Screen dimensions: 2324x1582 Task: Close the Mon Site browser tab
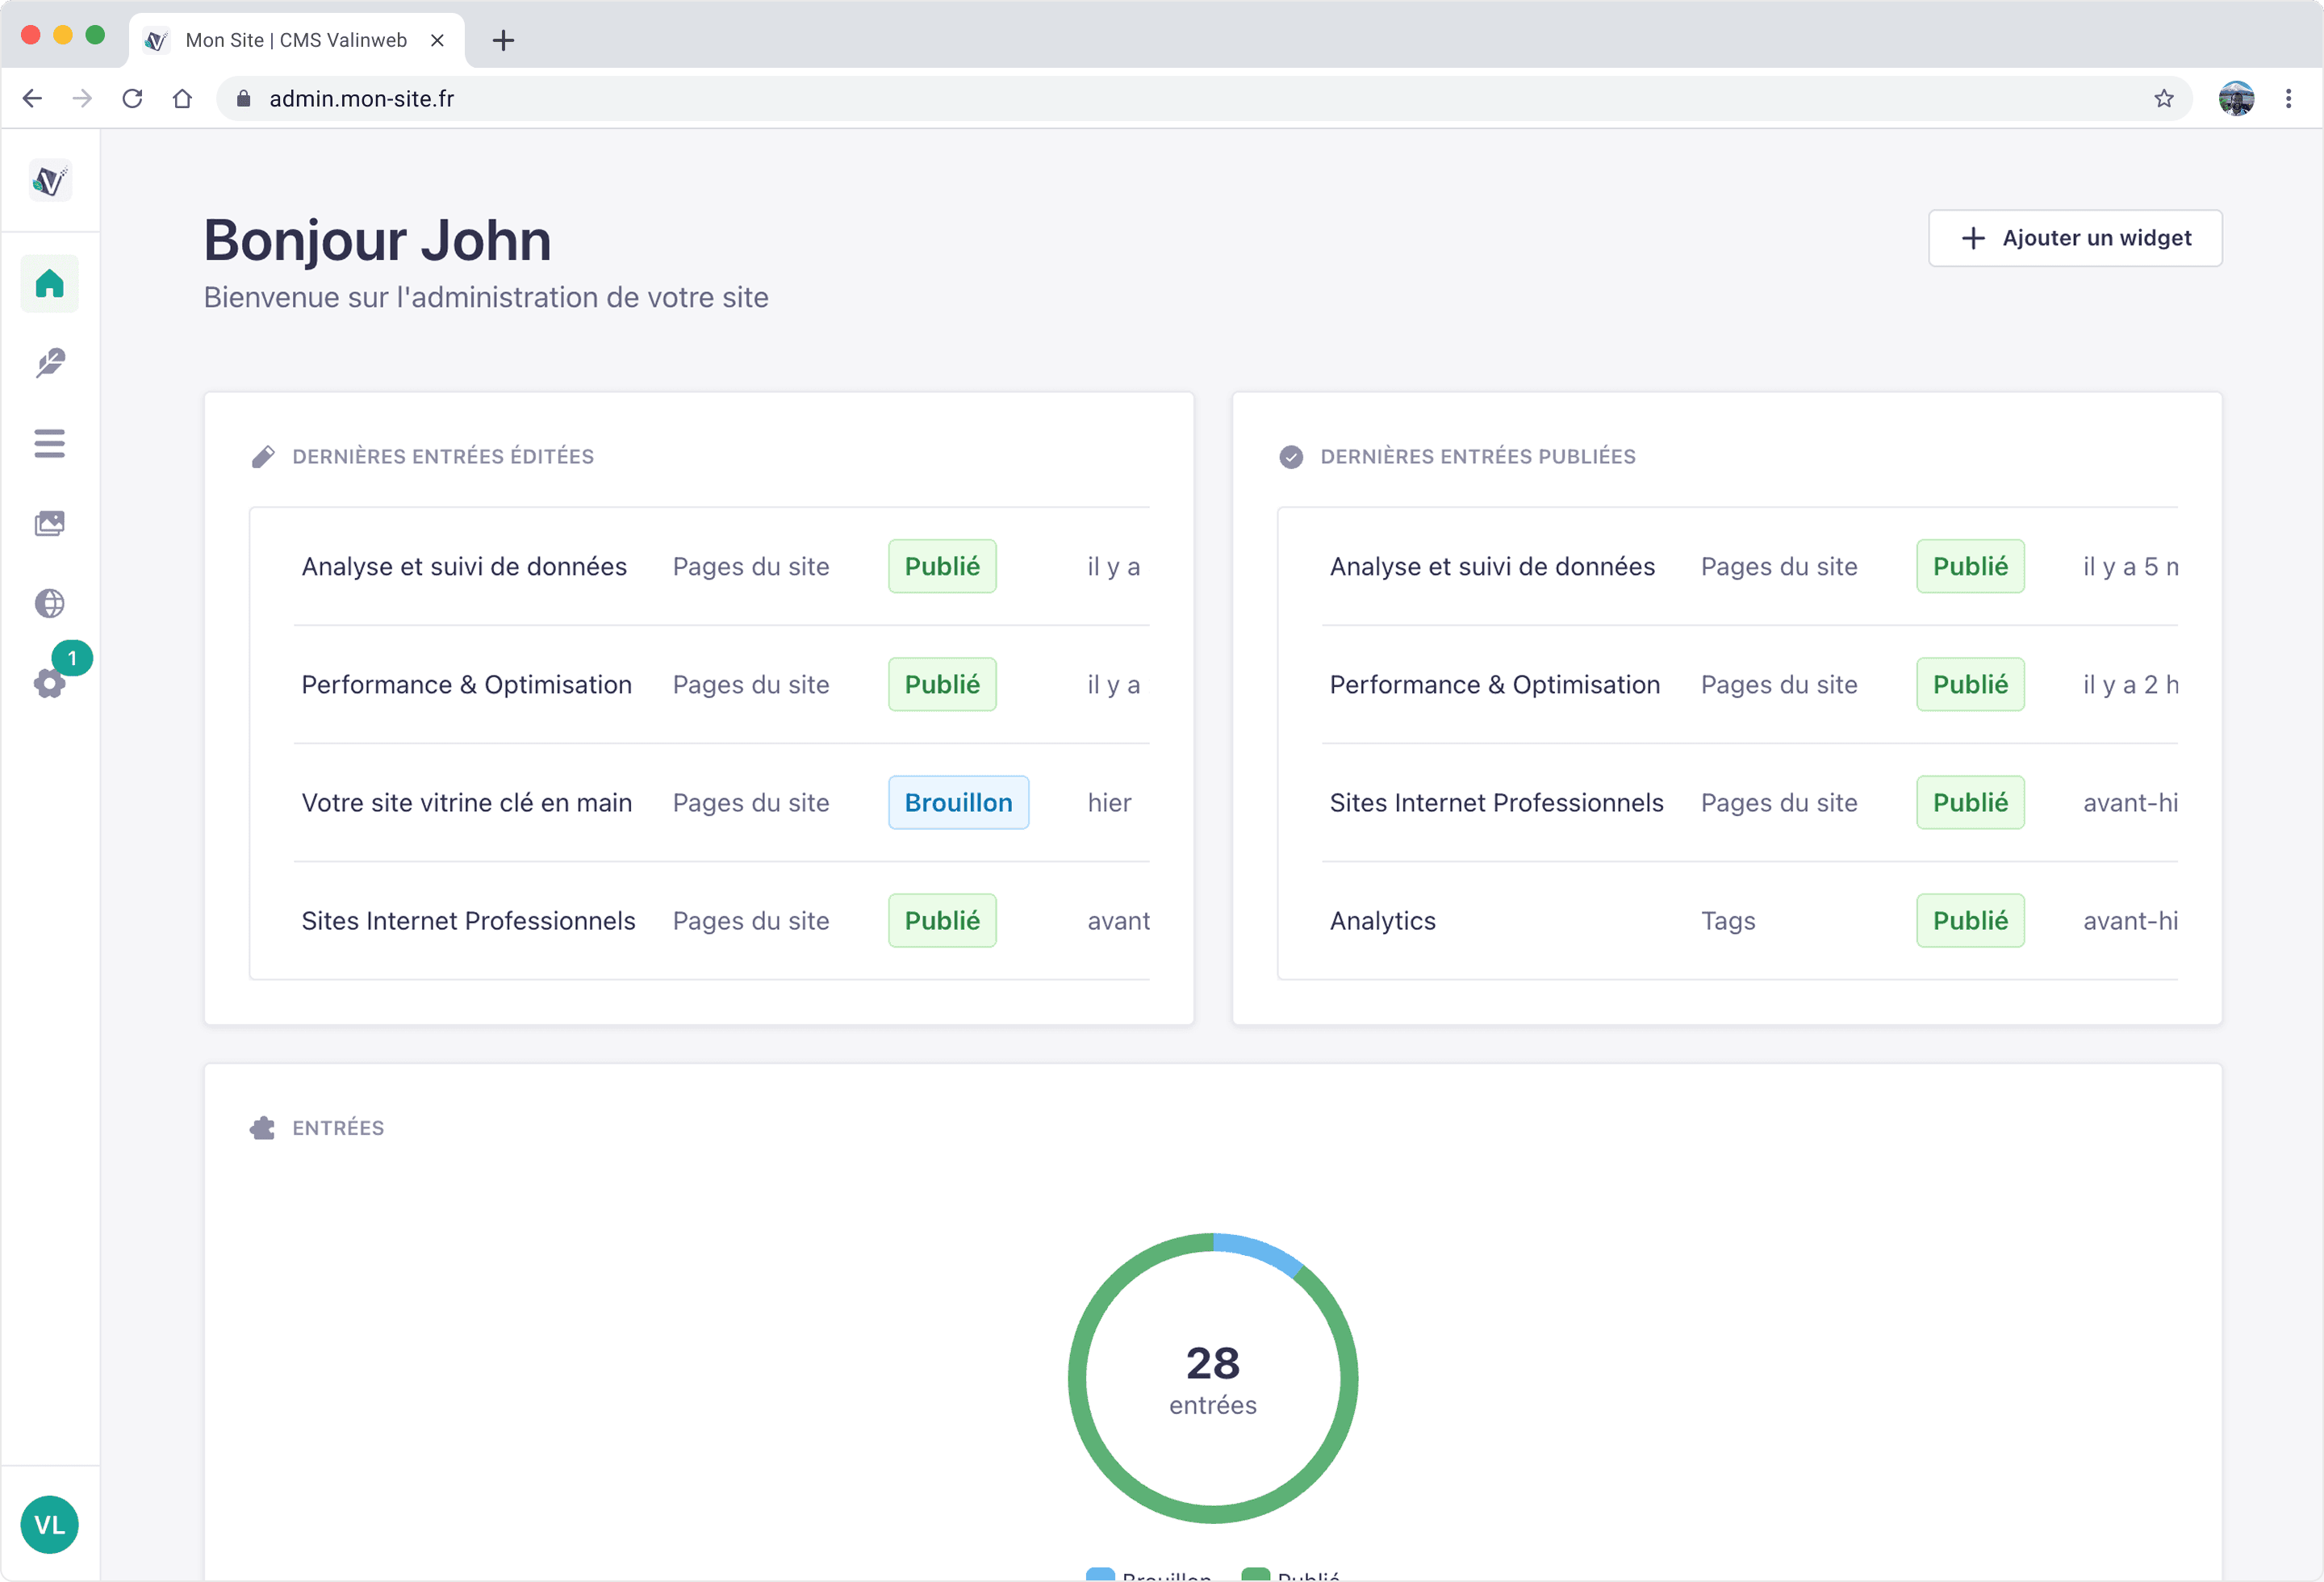[437, 40]
